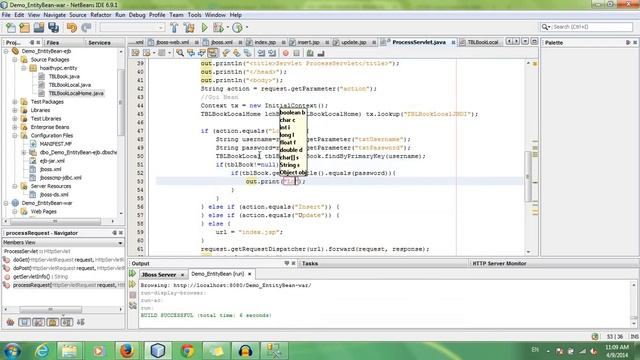Click the localhost URL in the Output
The height and width of the screenshot is (360, 640).
tap(242, 285)
